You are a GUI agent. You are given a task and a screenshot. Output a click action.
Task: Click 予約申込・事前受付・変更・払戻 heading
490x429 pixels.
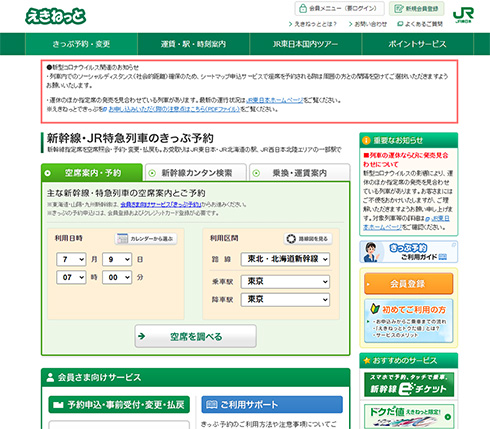119,405
